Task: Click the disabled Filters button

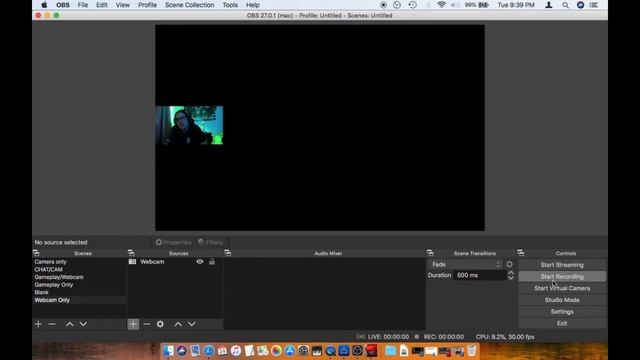Action: click(x=211, y=242)
